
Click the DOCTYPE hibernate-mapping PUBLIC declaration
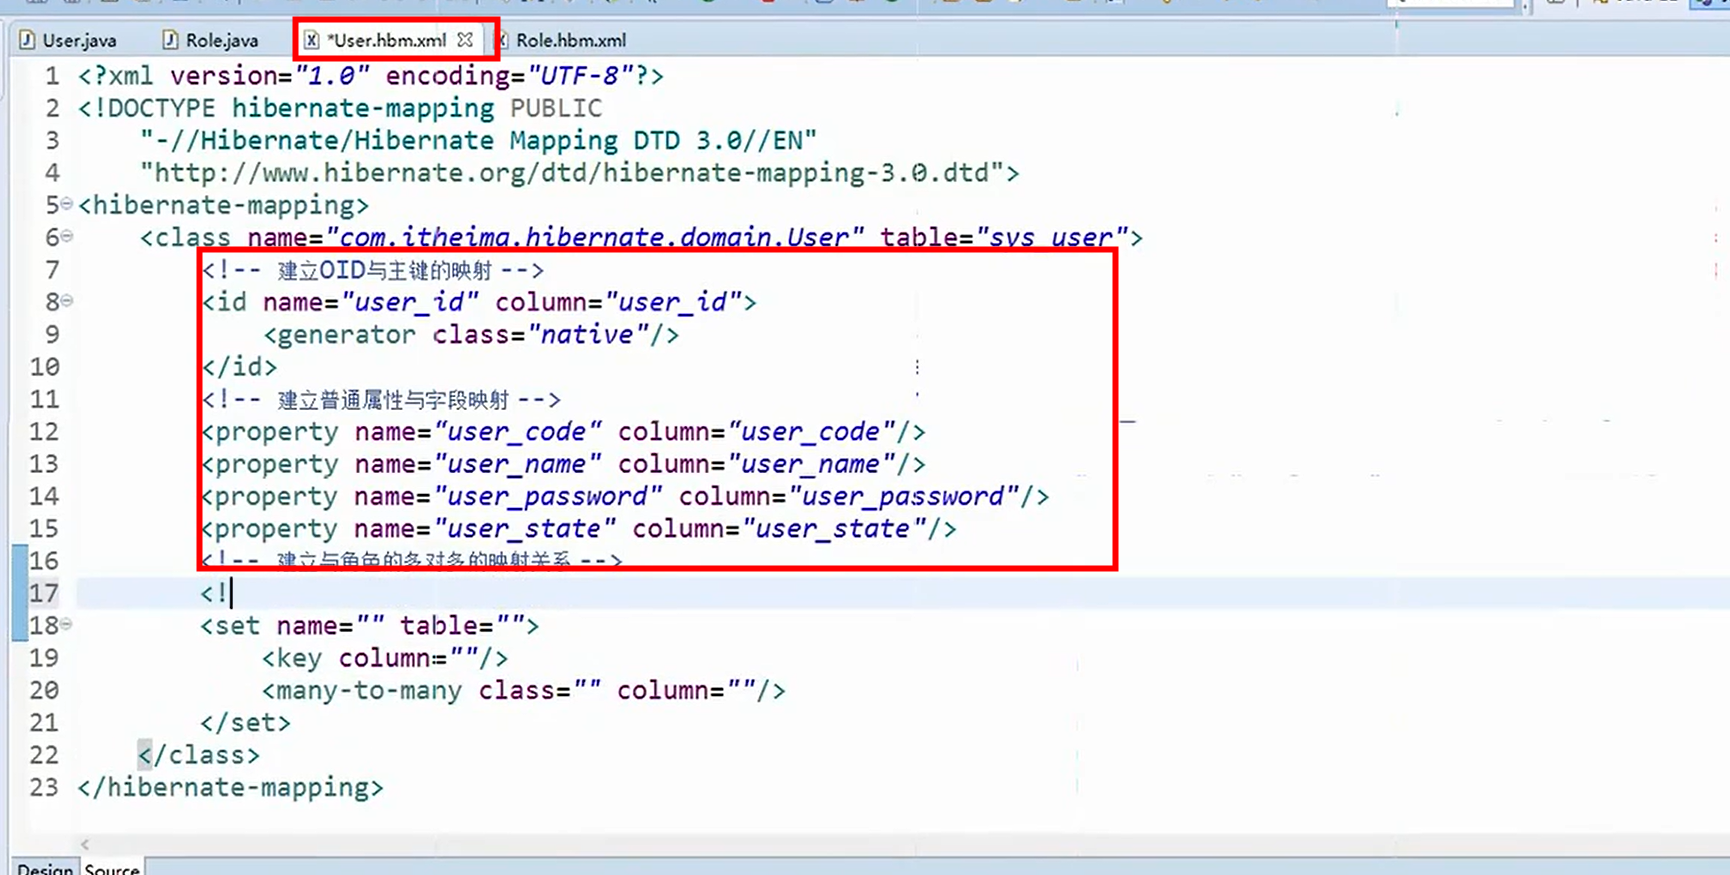(340, 108)
